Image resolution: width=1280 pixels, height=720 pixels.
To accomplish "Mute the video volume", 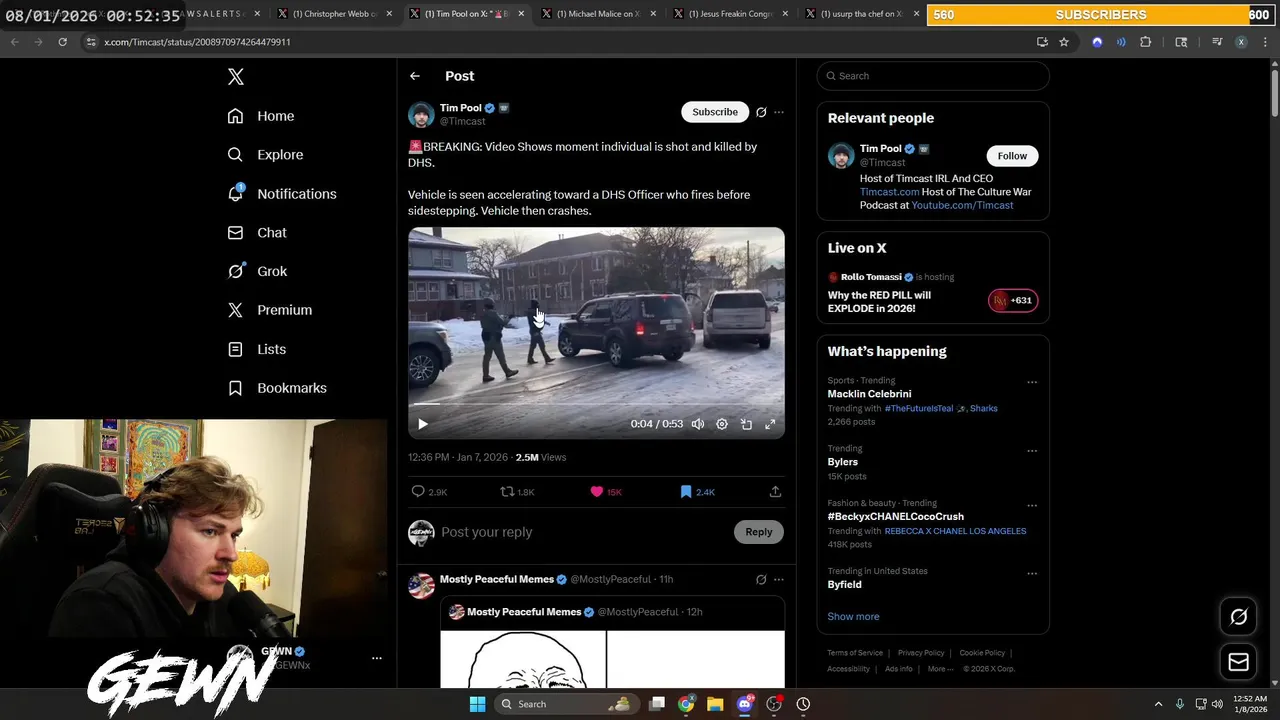I will 698,424.
